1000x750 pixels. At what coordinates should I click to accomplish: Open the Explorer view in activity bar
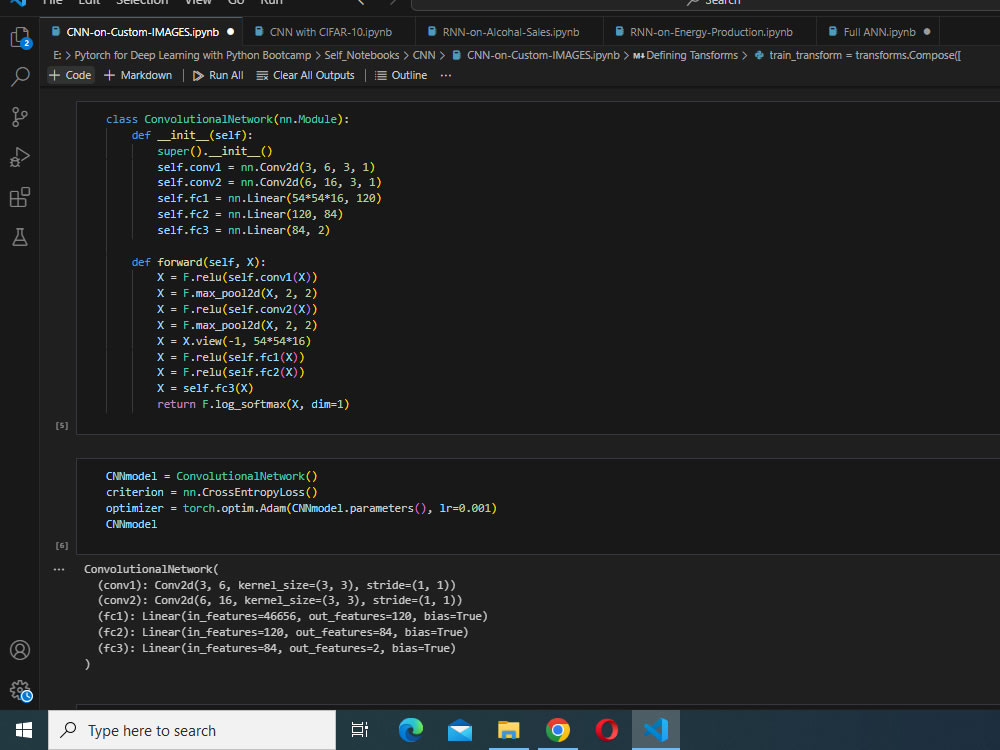point(20,37)
